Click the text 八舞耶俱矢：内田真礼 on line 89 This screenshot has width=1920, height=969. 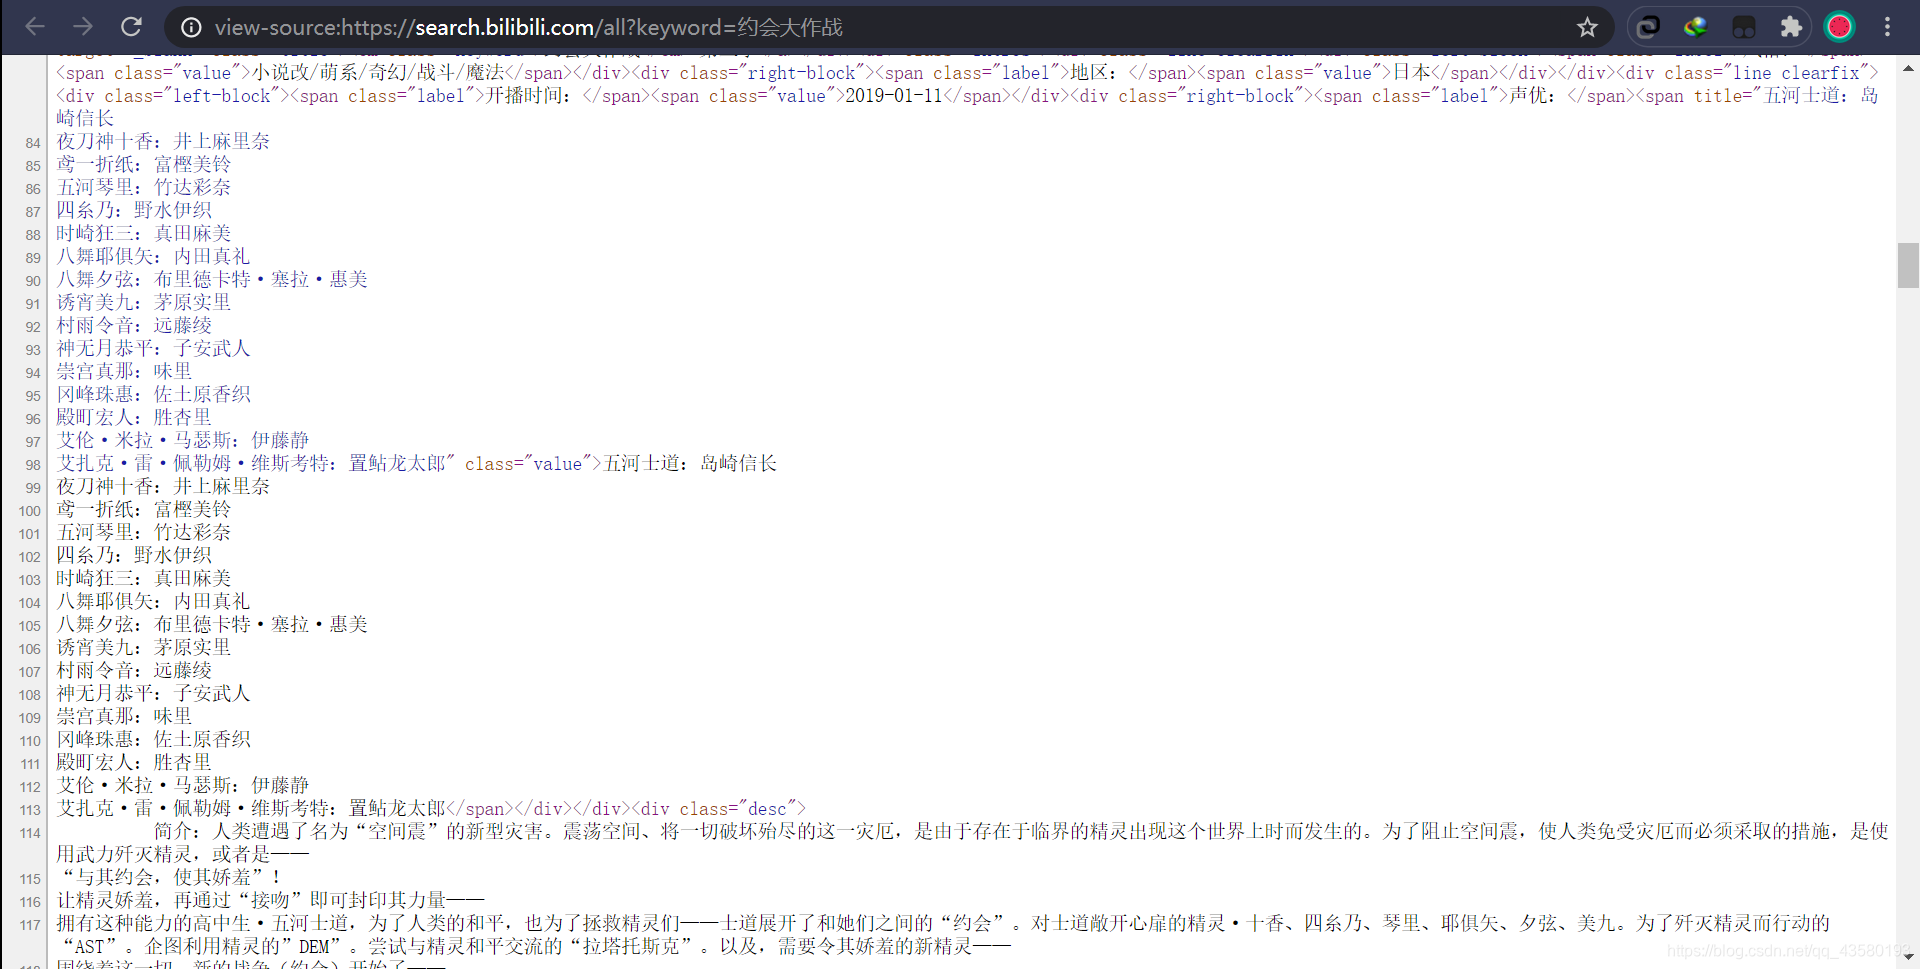pyautogui.click(x=153, y=256)
